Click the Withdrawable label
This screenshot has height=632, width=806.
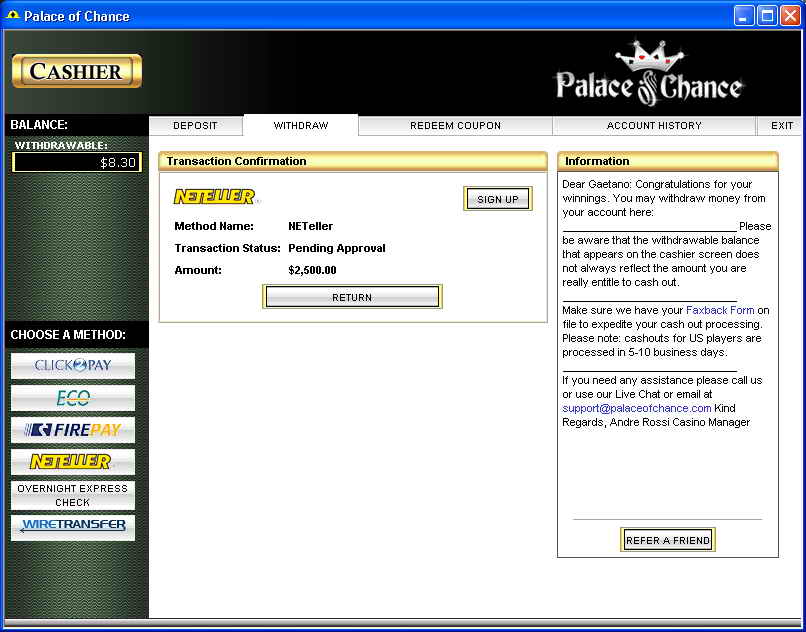click(x=61, y=146)
